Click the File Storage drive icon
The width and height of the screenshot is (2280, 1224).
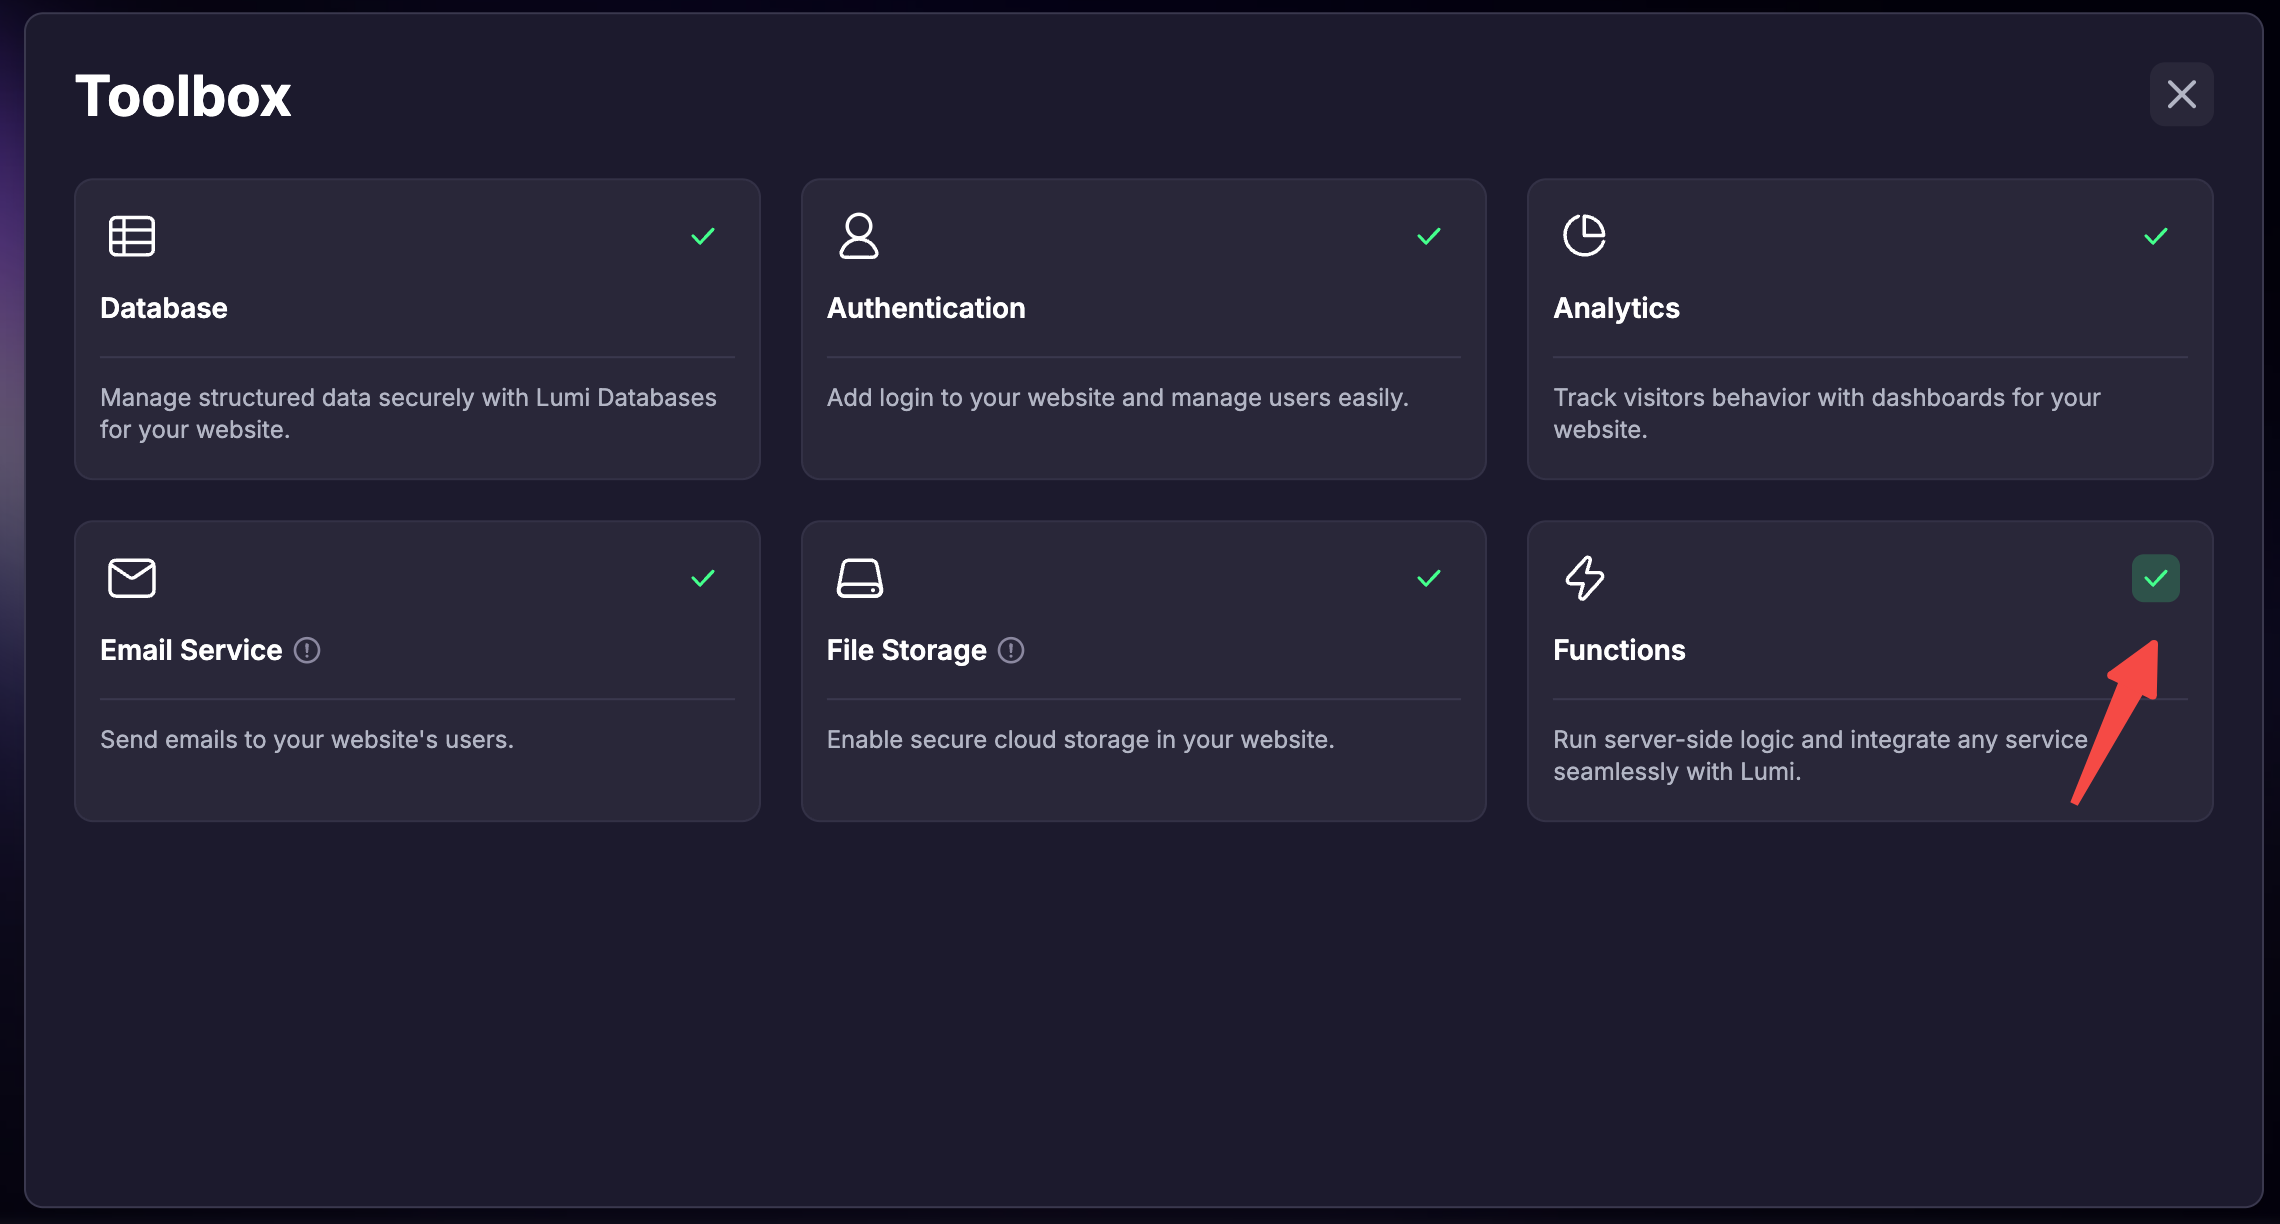[859, 578]
